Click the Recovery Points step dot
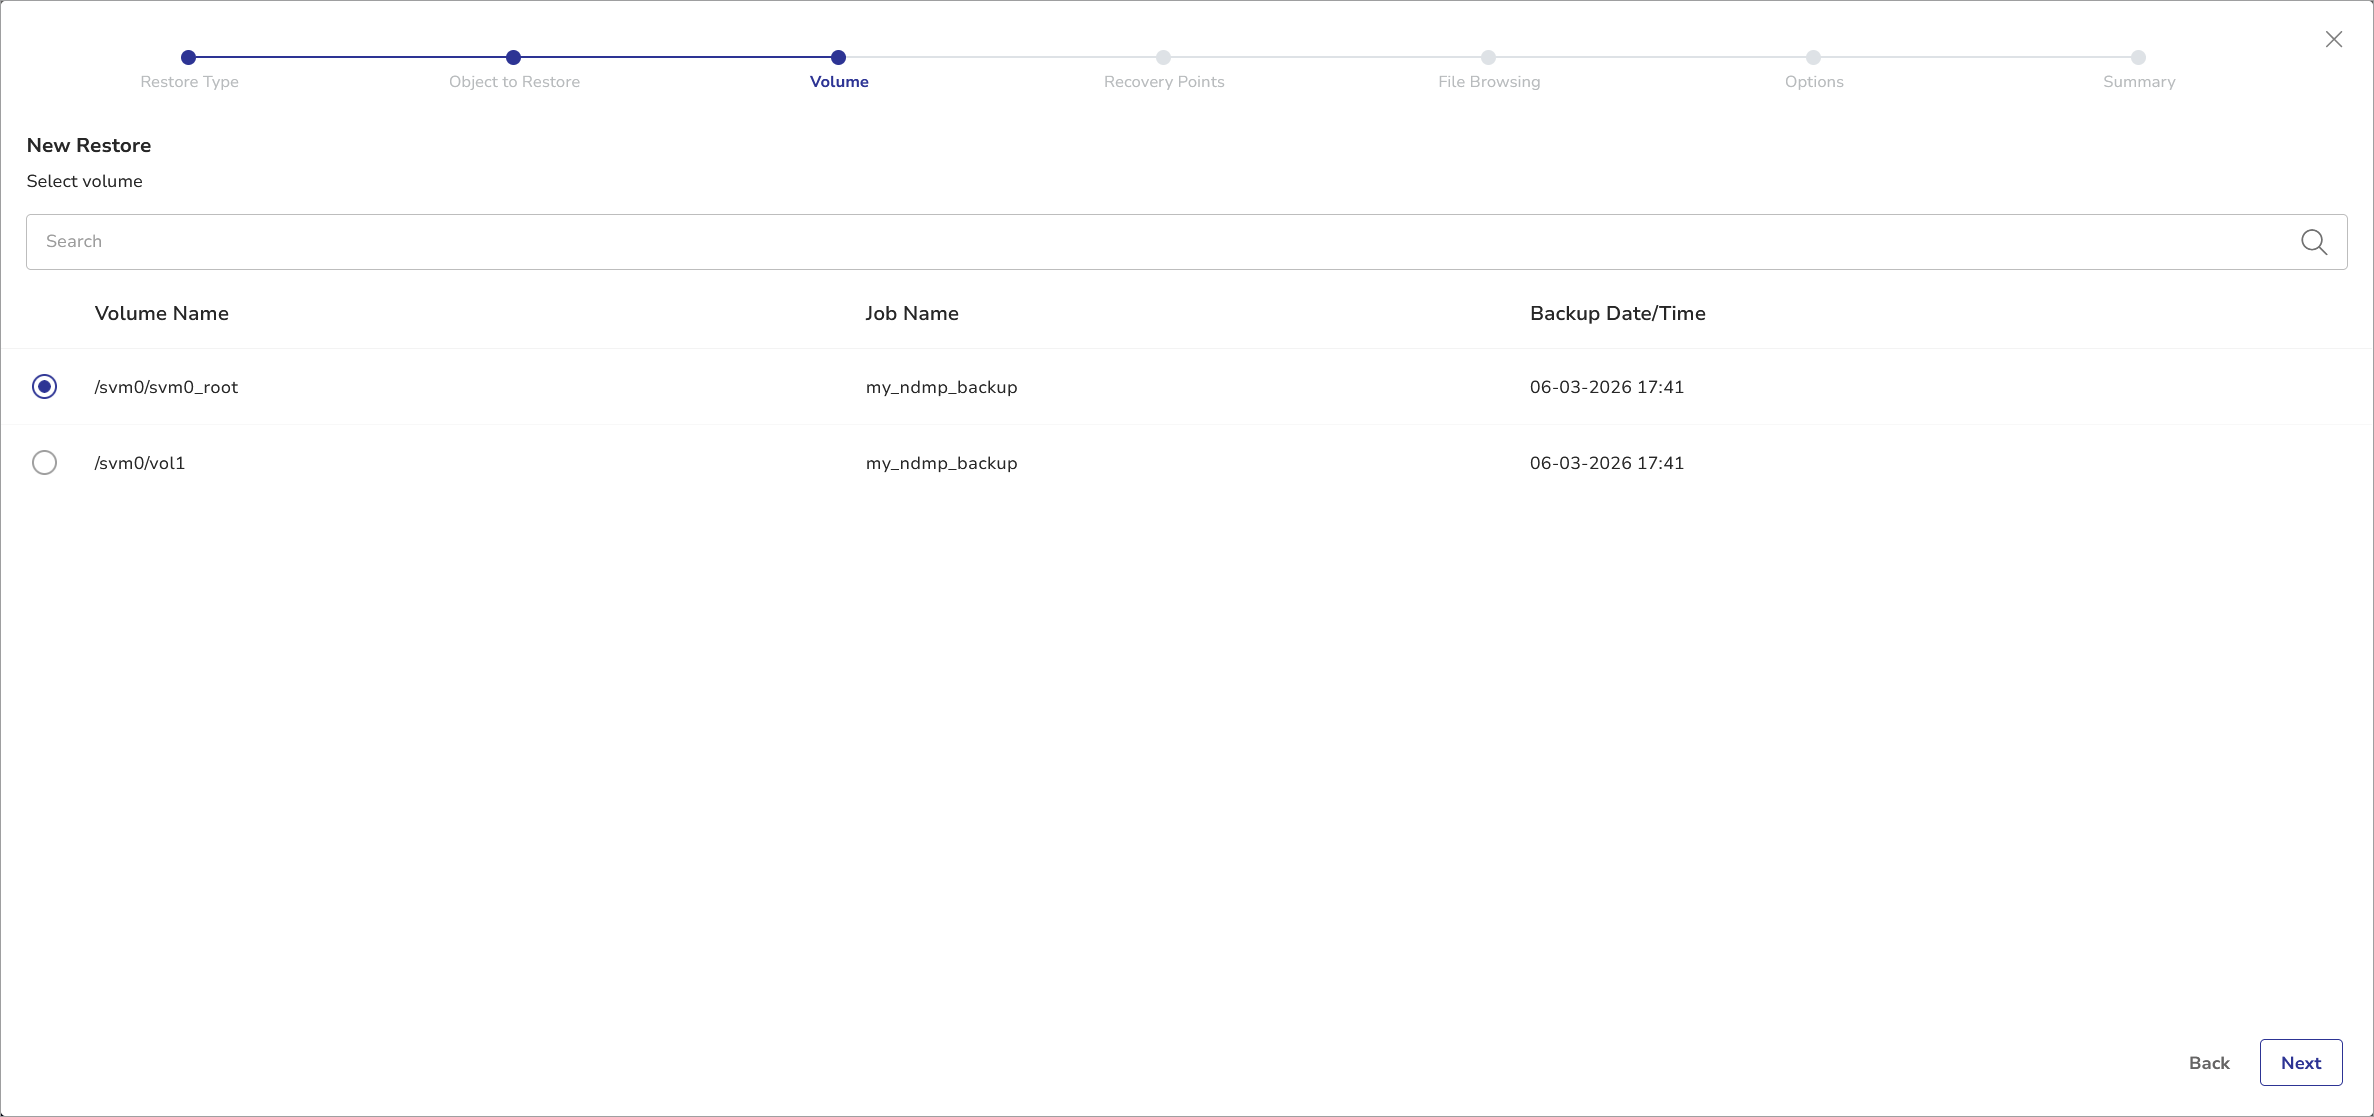The height and width of the screenshot is (1117, 2374). [x=1163, y=58]
